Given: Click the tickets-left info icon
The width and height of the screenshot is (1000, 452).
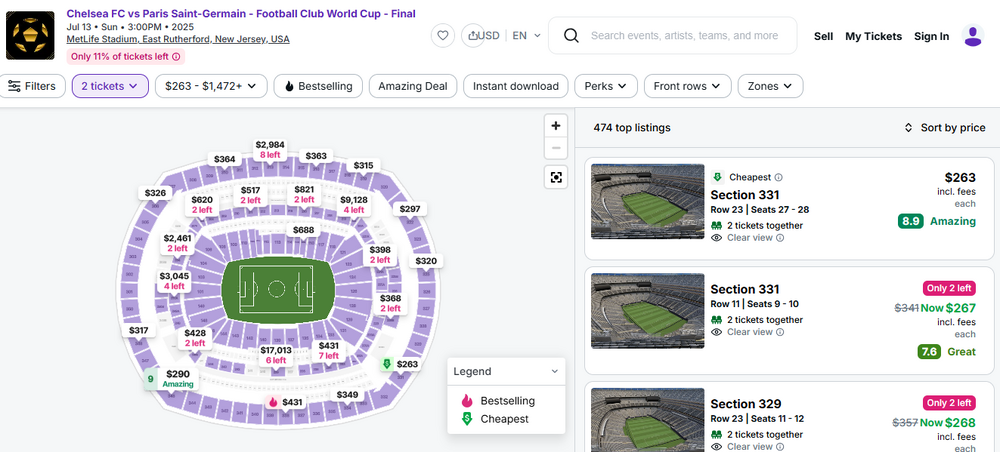Looking at the screenshot, I should 177,57.
